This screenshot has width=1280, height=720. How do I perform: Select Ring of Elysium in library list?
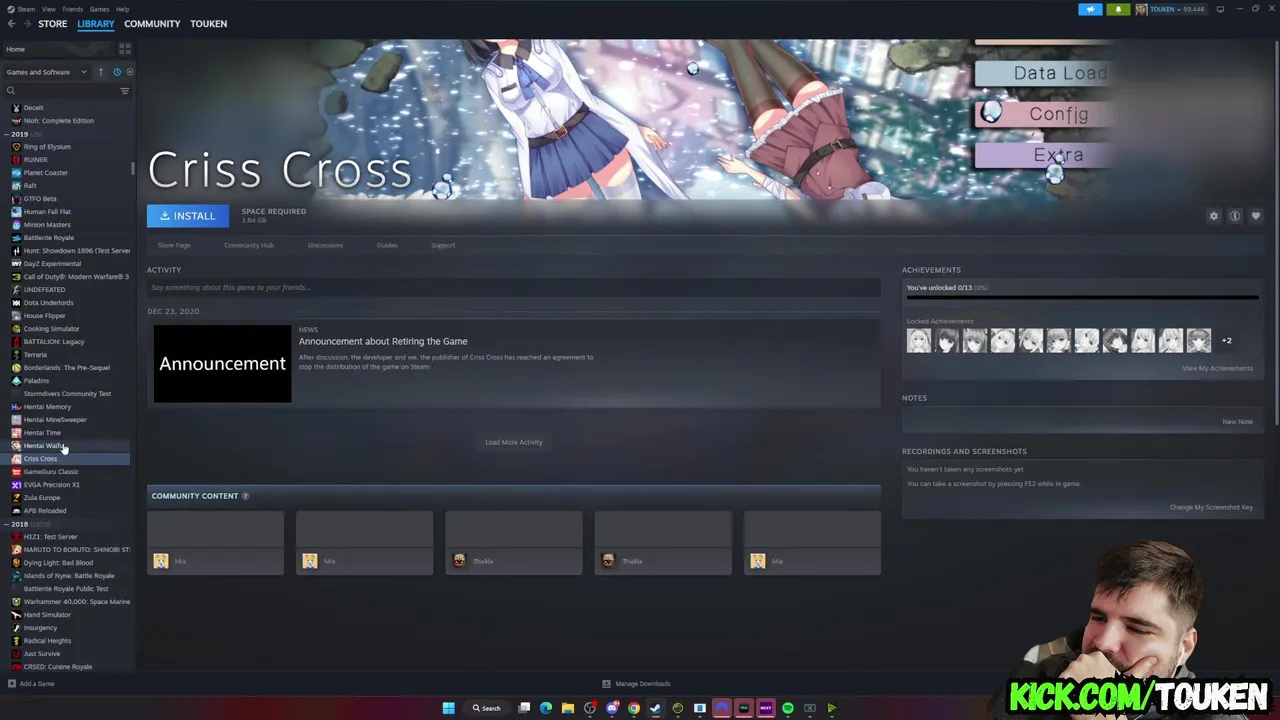47,147
